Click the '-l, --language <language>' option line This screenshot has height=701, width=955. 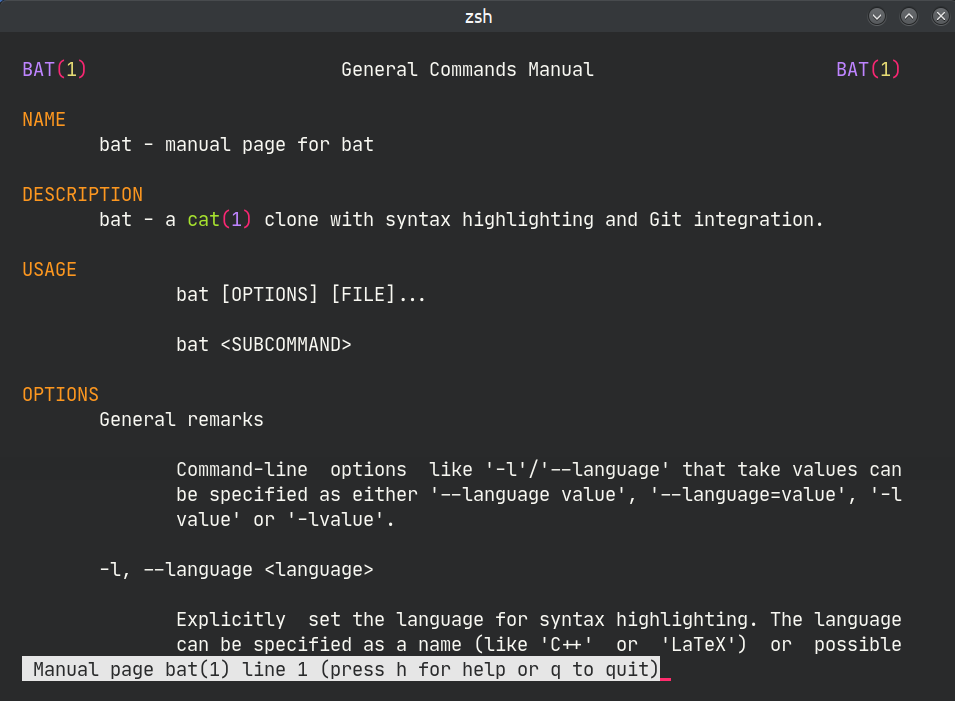236,569
